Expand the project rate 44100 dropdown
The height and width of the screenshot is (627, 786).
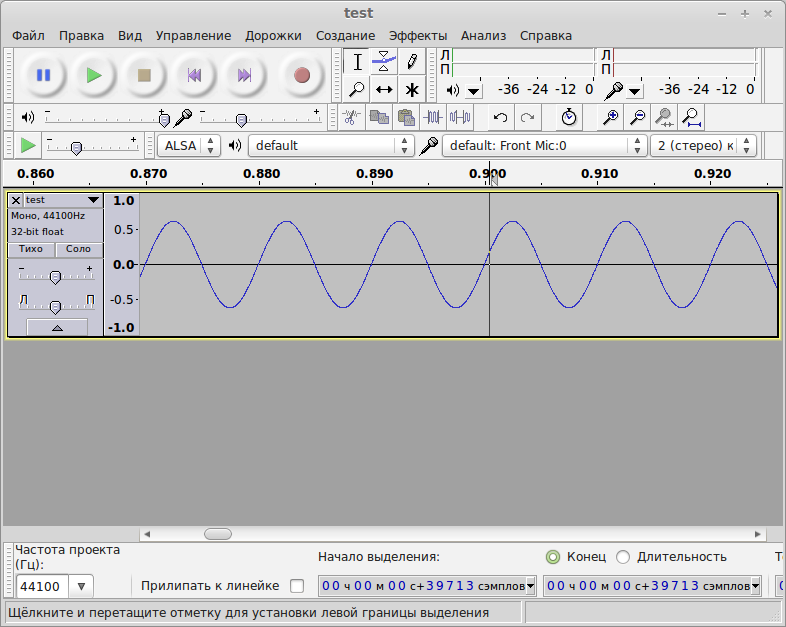(81, 586)
